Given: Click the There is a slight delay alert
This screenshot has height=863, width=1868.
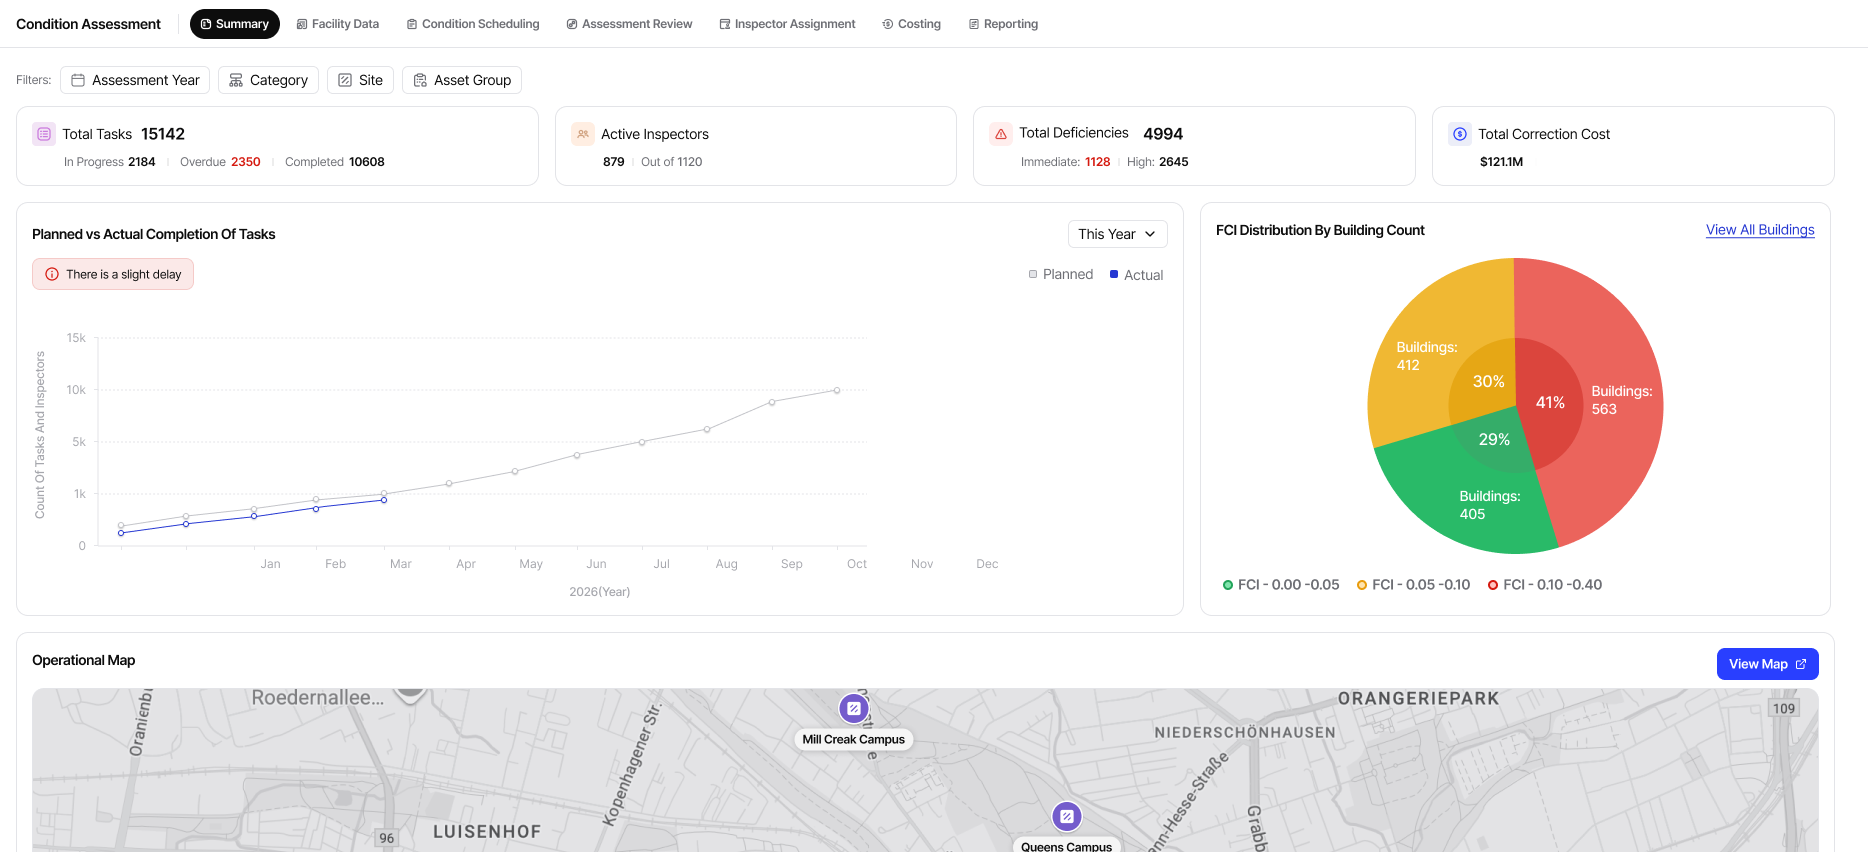Looking at the screenshot, I should point(113,274).
